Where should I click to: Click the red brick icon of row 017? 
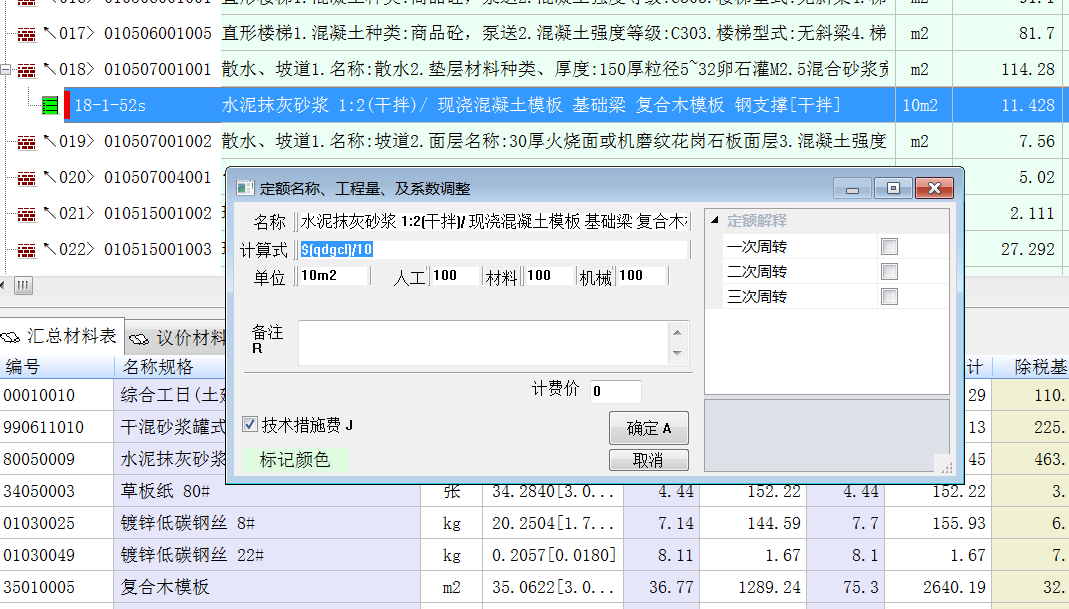pyautogui.click(x=26, y=34)
